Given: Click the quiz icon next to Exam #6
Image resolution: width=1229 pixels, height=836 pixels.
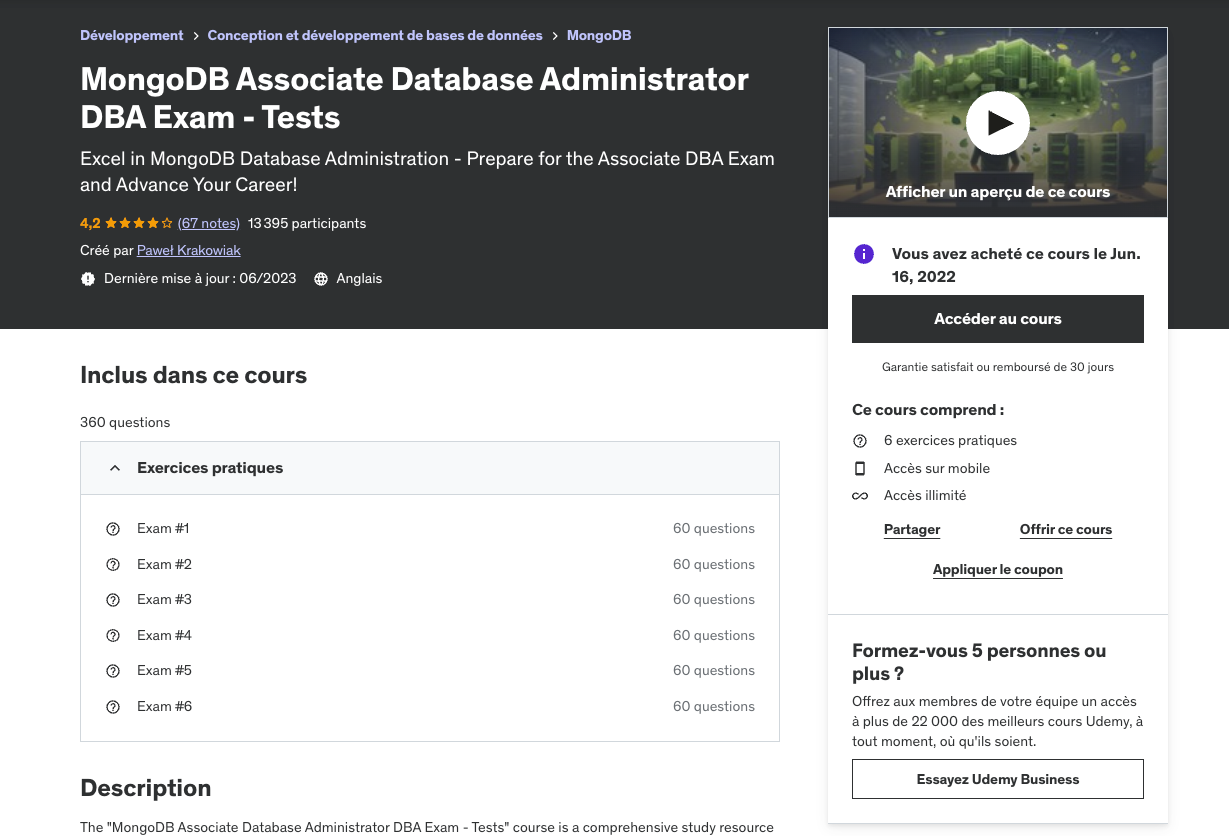Looking at the screenshot, I should pos(113,707).
